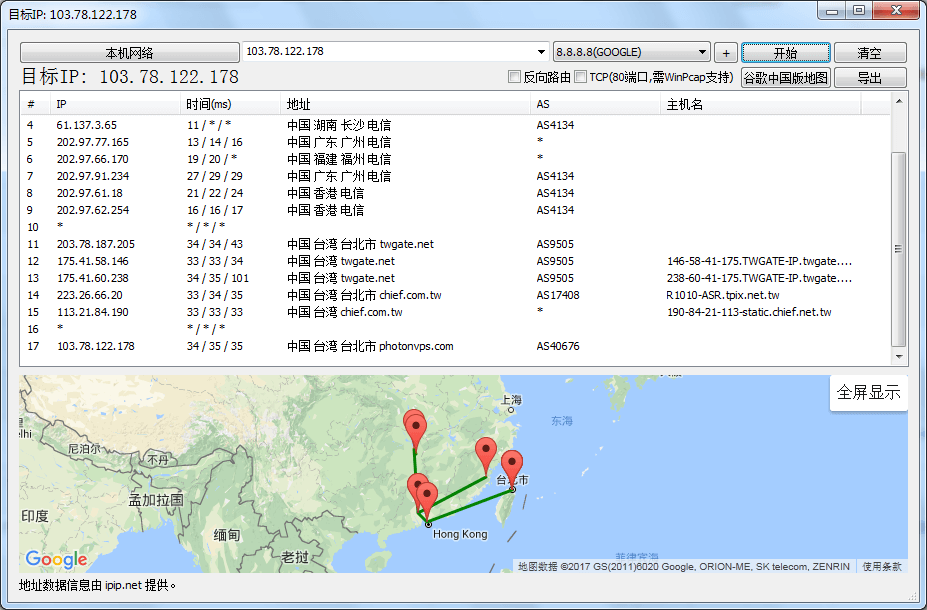
Task: Open the 8.8.8.8(GOOGLE) DNS server dropdown
Action: pos(701,51)
